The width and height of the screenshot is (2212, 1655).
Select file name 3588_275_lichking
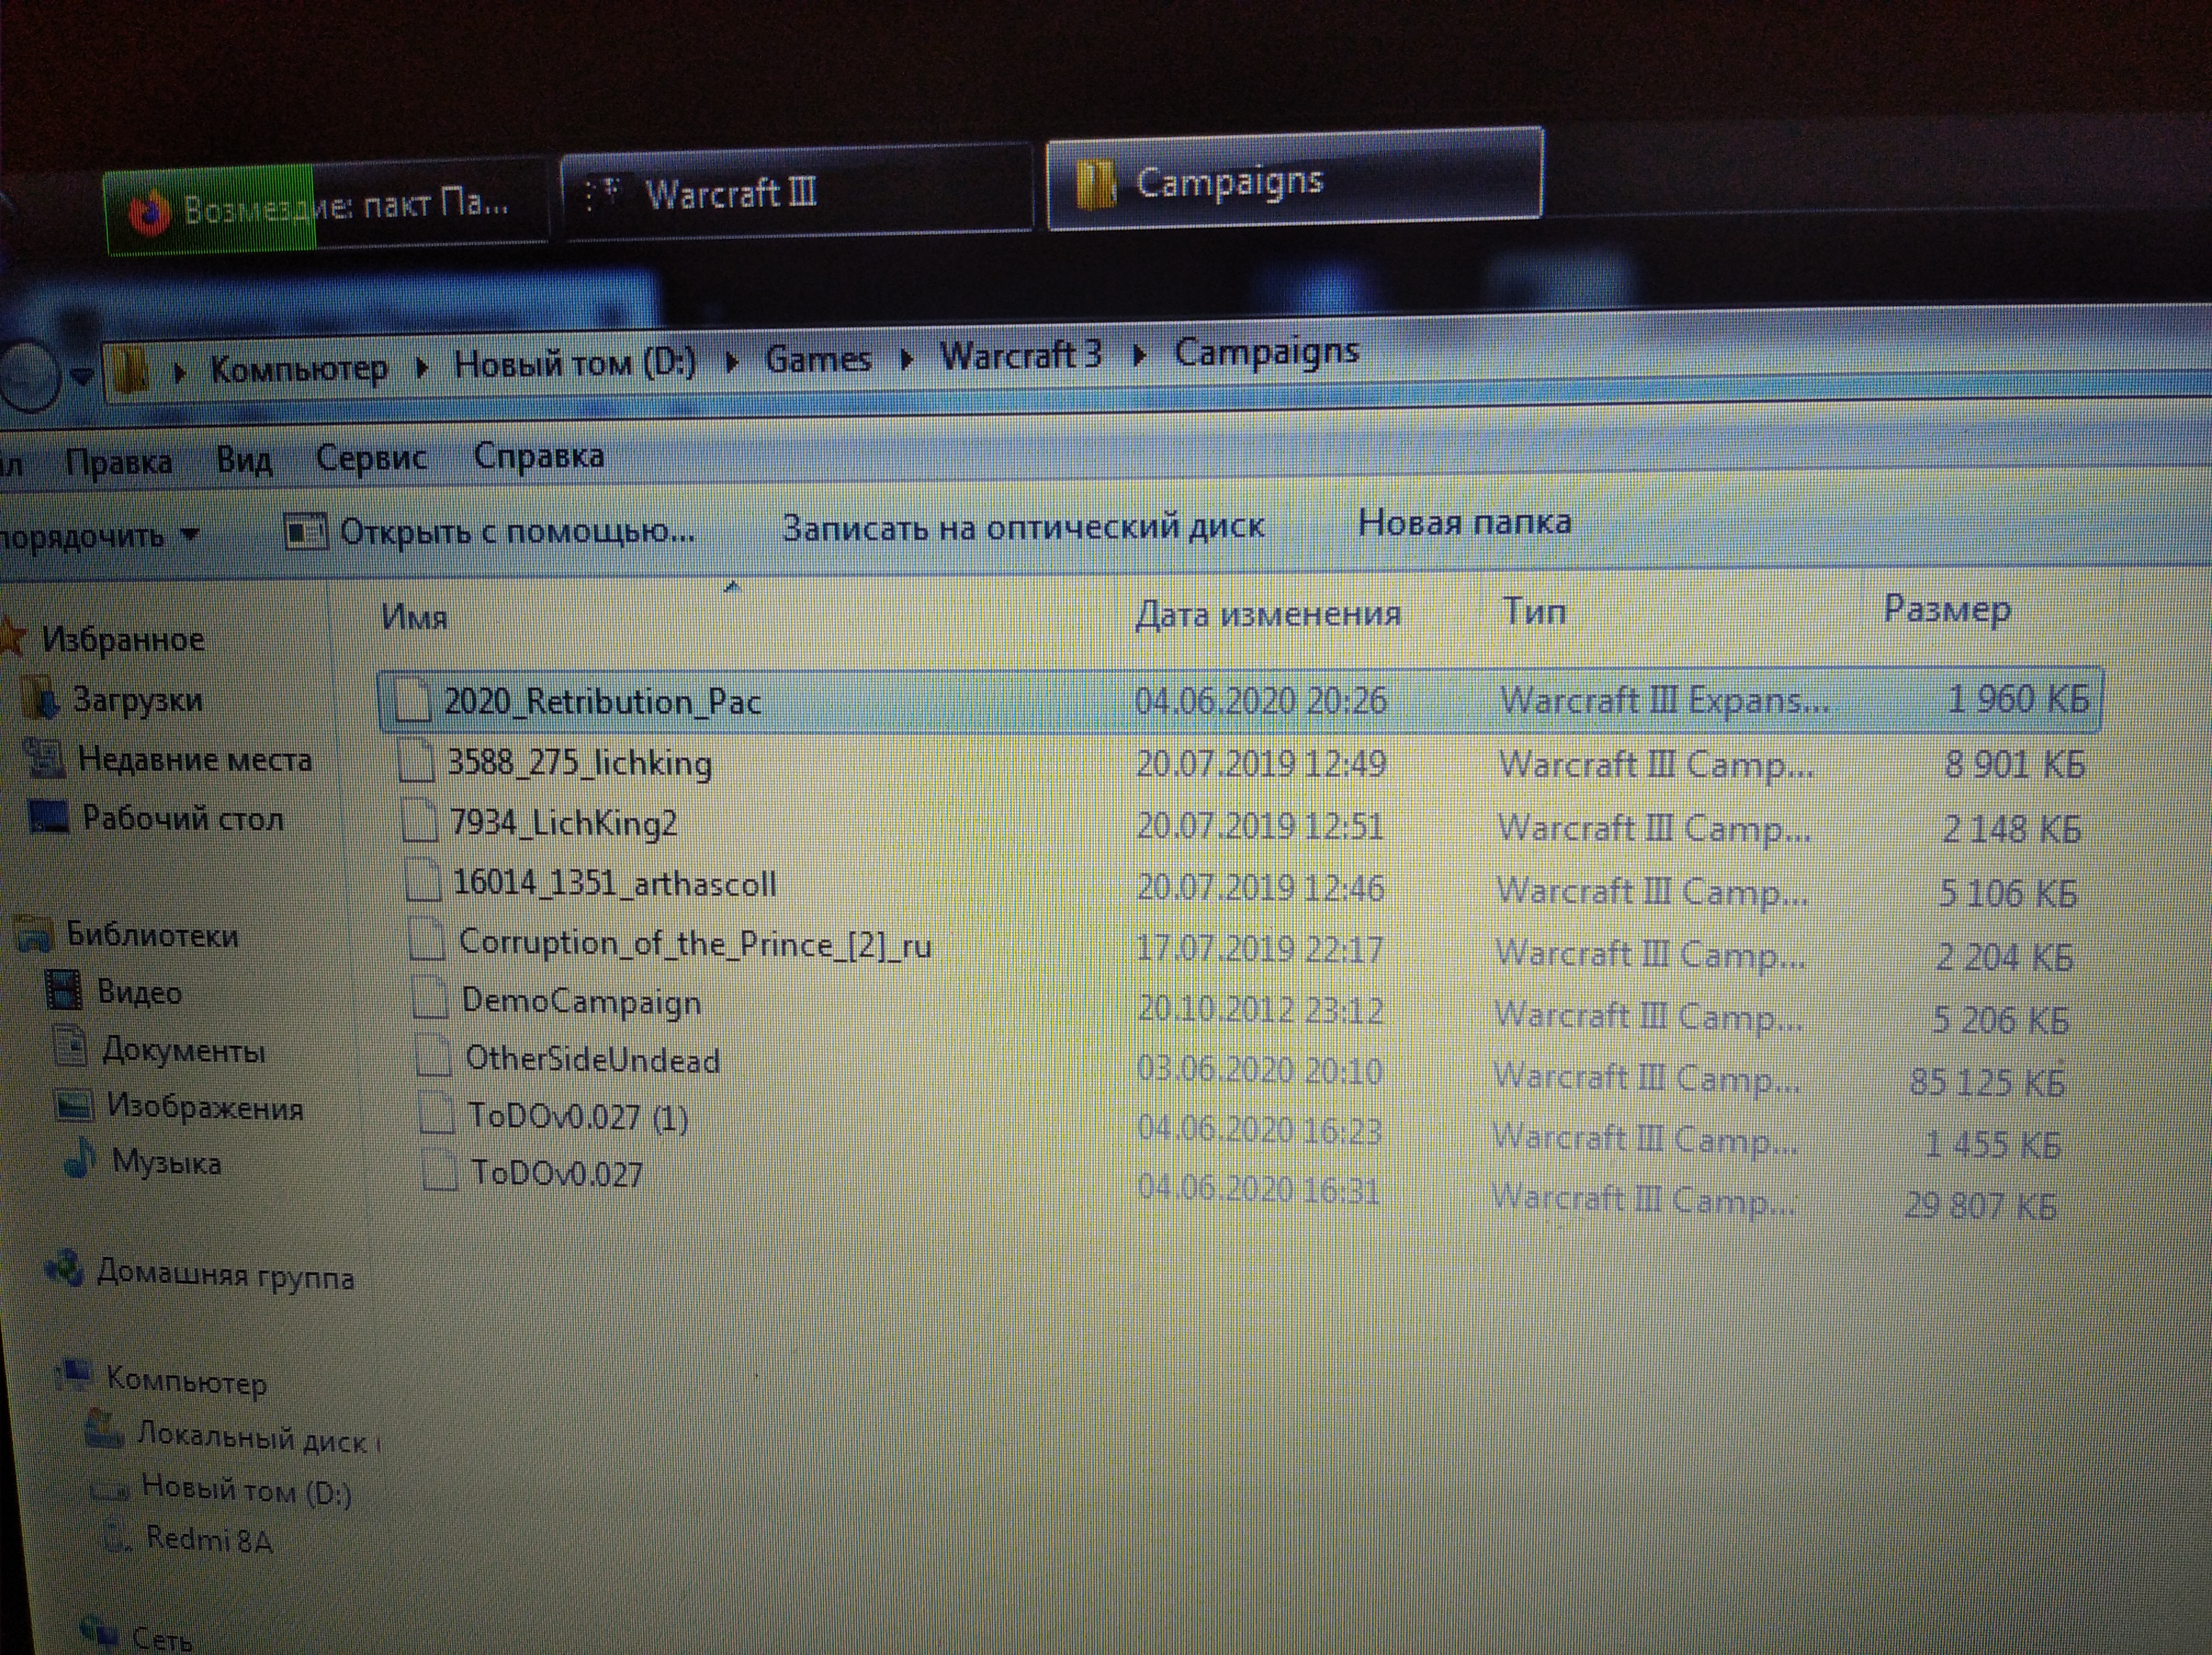click(579, 763)
